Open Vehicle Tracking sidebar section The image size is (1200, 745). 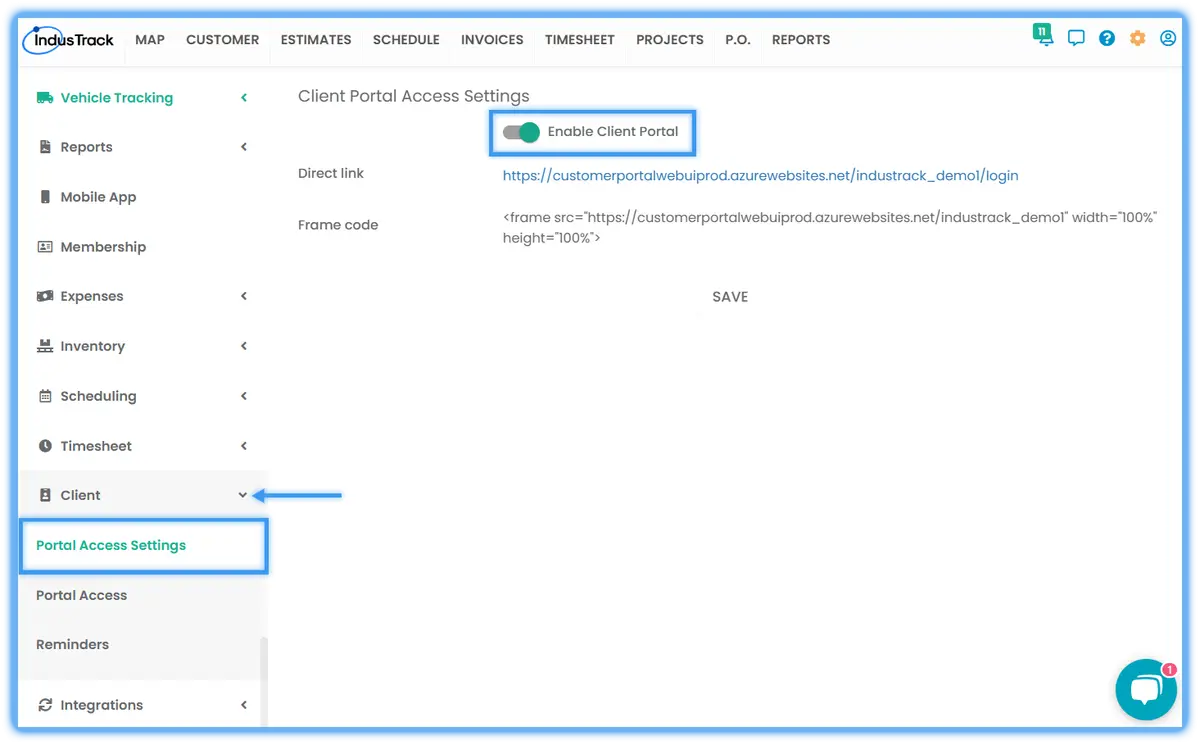pyautogui.click(x=117, y=98)
